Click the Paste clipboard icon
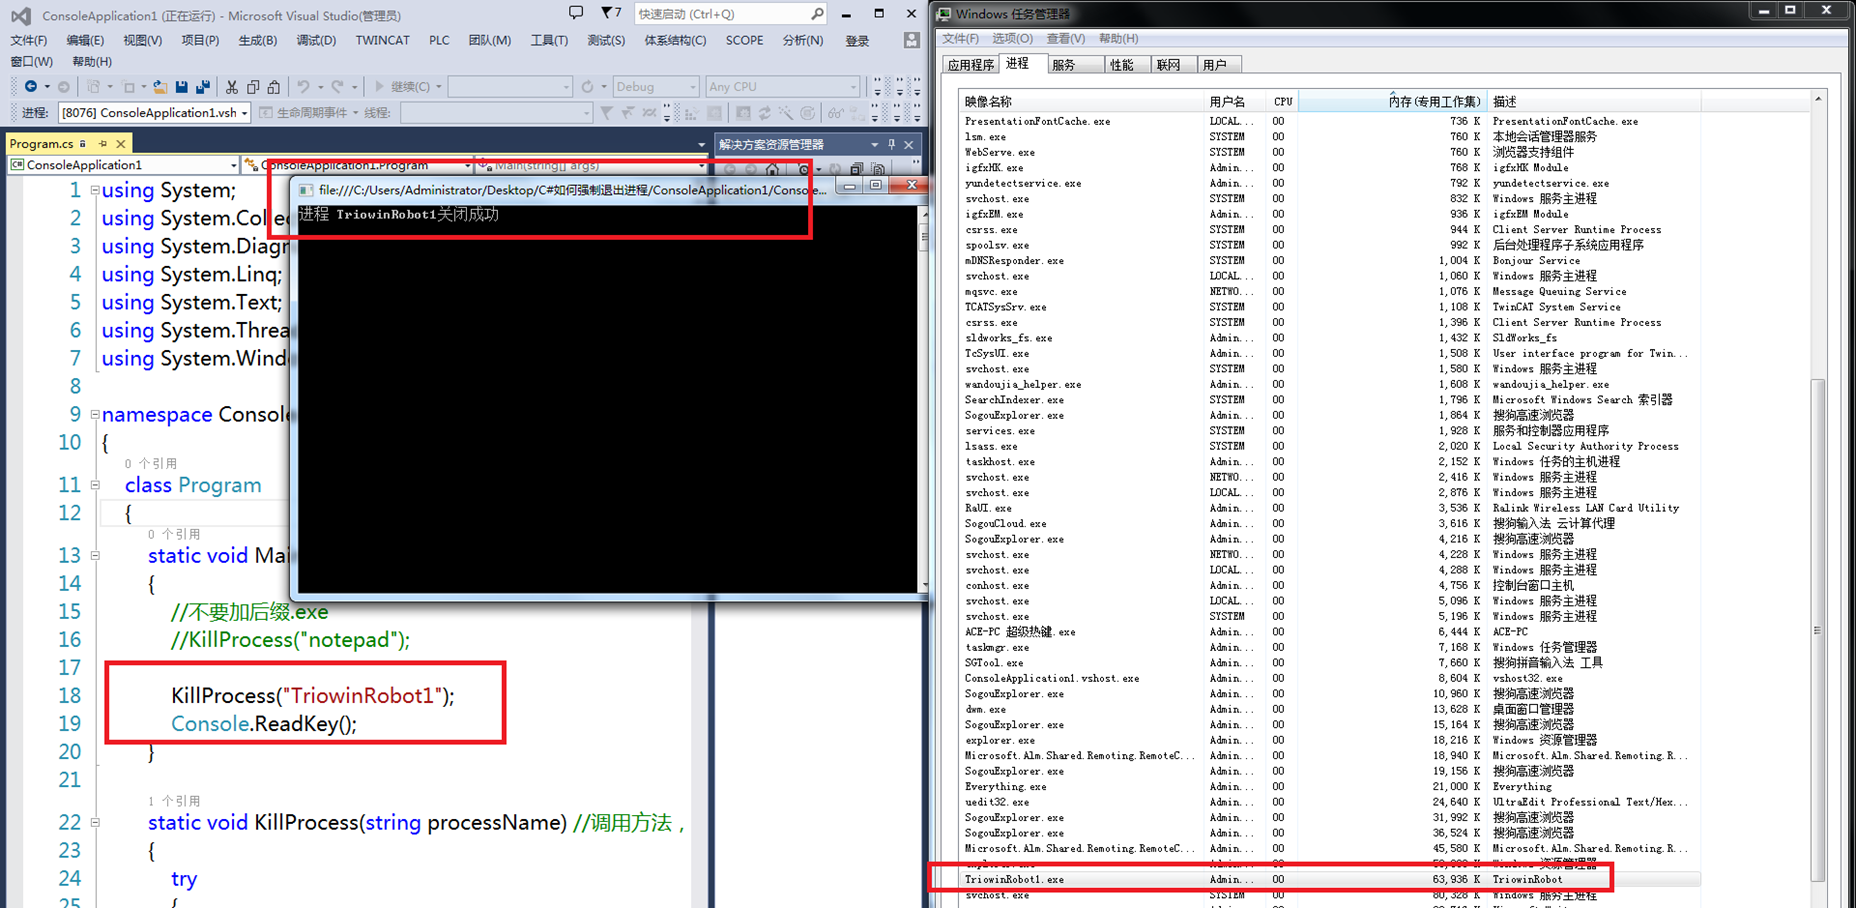 (274, 87)
